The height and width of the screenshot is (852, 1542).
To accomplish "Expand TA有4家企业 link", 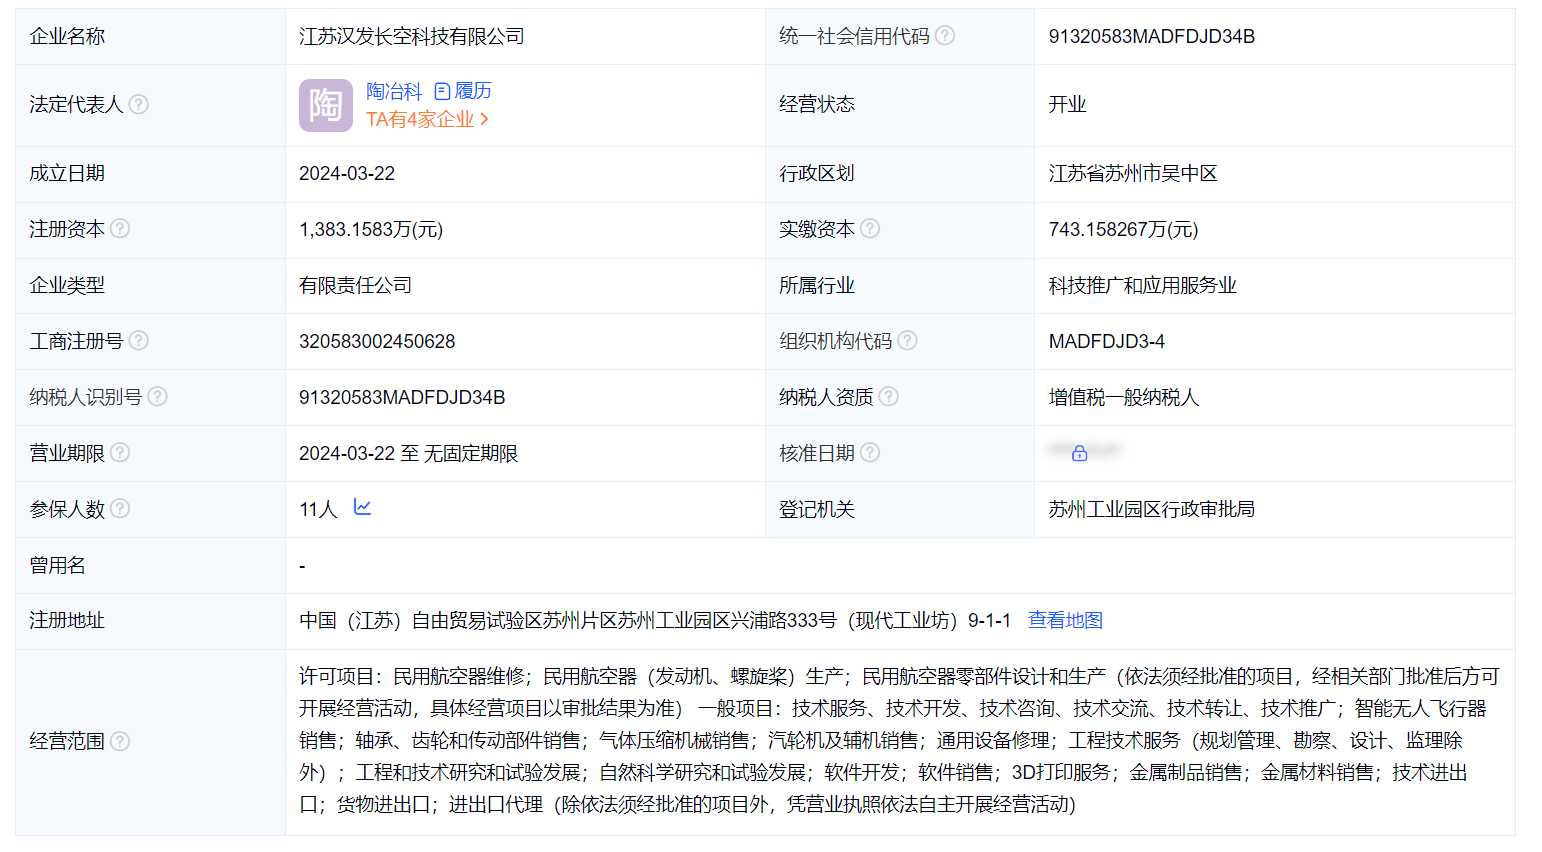I will [428, 119].
